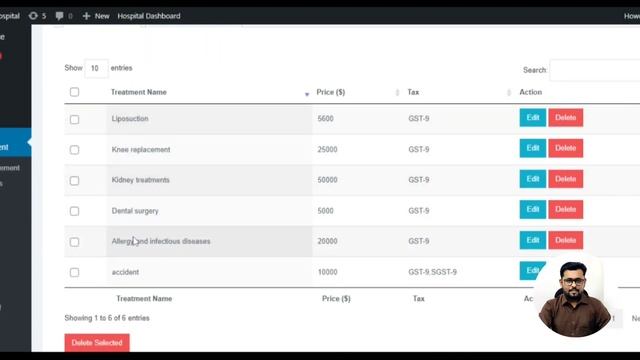
Task: Select the Kidney treatments name cell
Action: point(140,180)
